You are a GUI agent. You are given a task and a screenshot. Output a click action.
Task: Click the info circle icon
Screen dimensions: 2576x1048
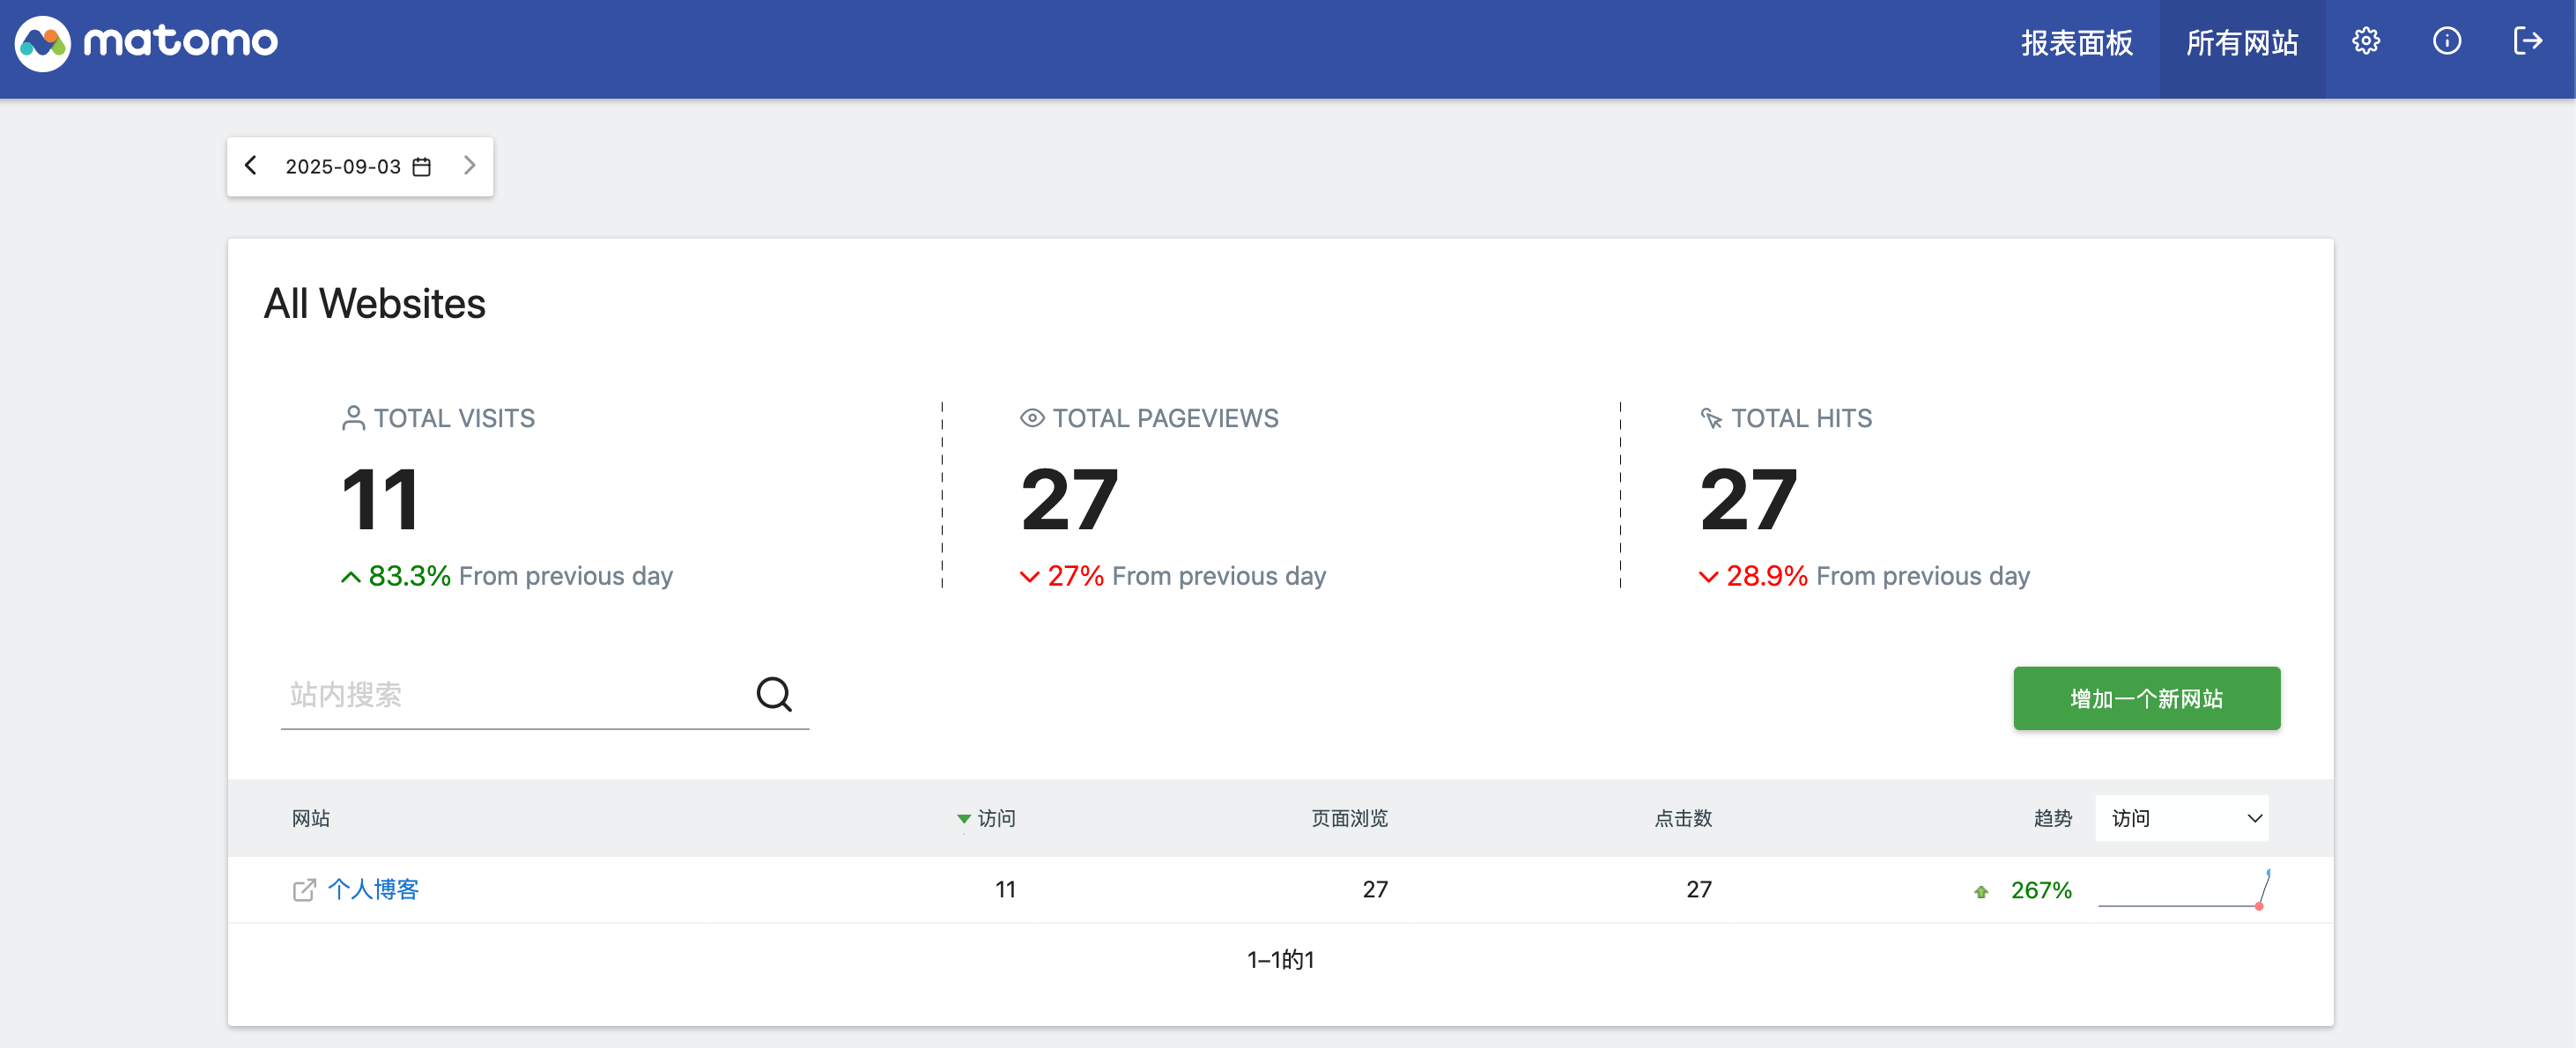coord(2446,41)
